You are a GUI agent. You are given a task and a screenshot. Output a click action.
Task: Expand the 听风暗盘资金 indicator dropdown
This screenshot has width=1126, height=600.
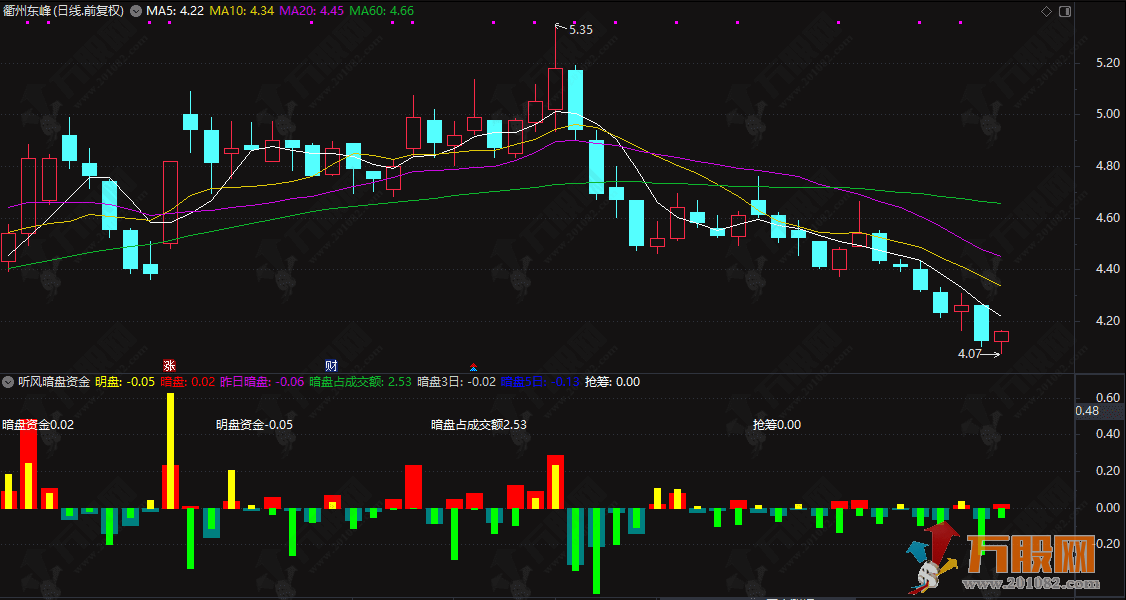coord(9,381)
